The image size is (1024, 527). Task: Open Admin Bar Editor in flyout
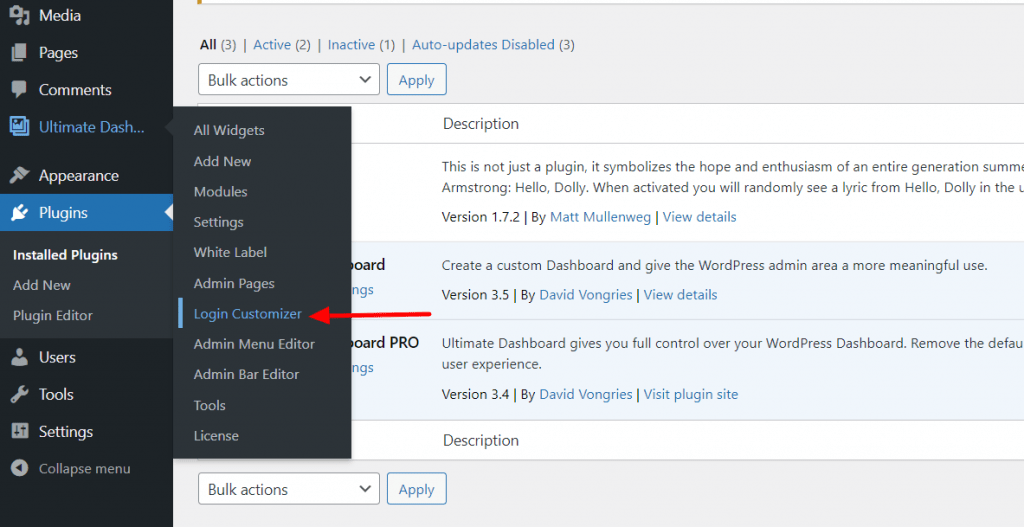pos(246,374)
